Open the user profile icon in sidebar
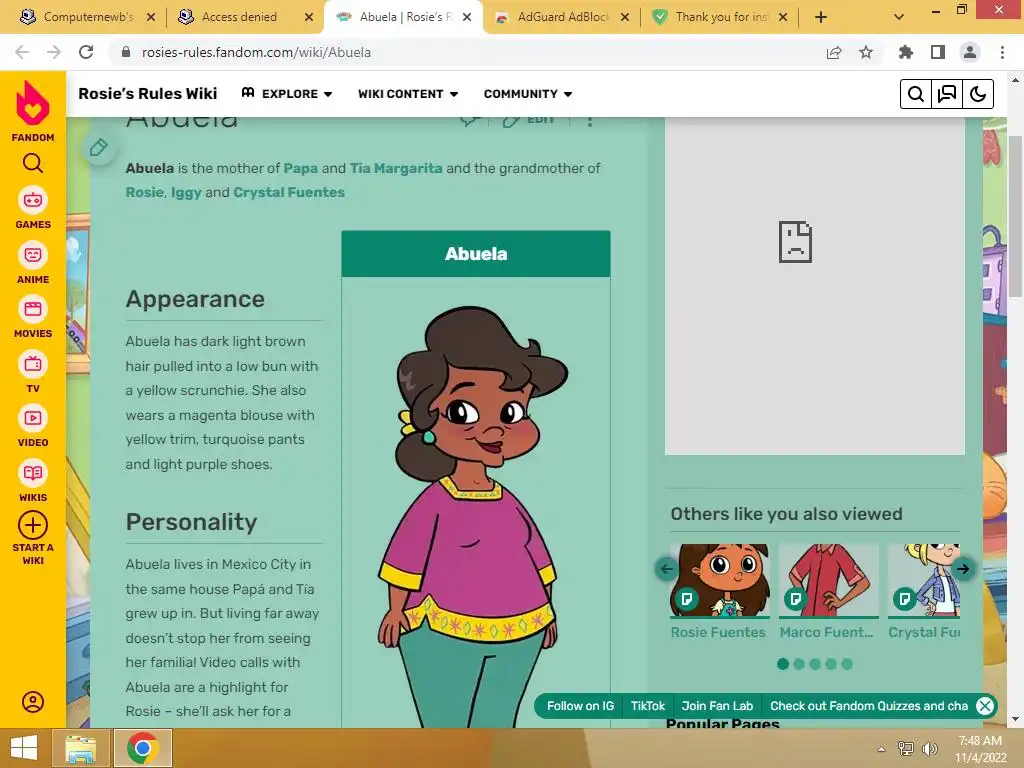 pyautogui.click(x=33, y=702)
